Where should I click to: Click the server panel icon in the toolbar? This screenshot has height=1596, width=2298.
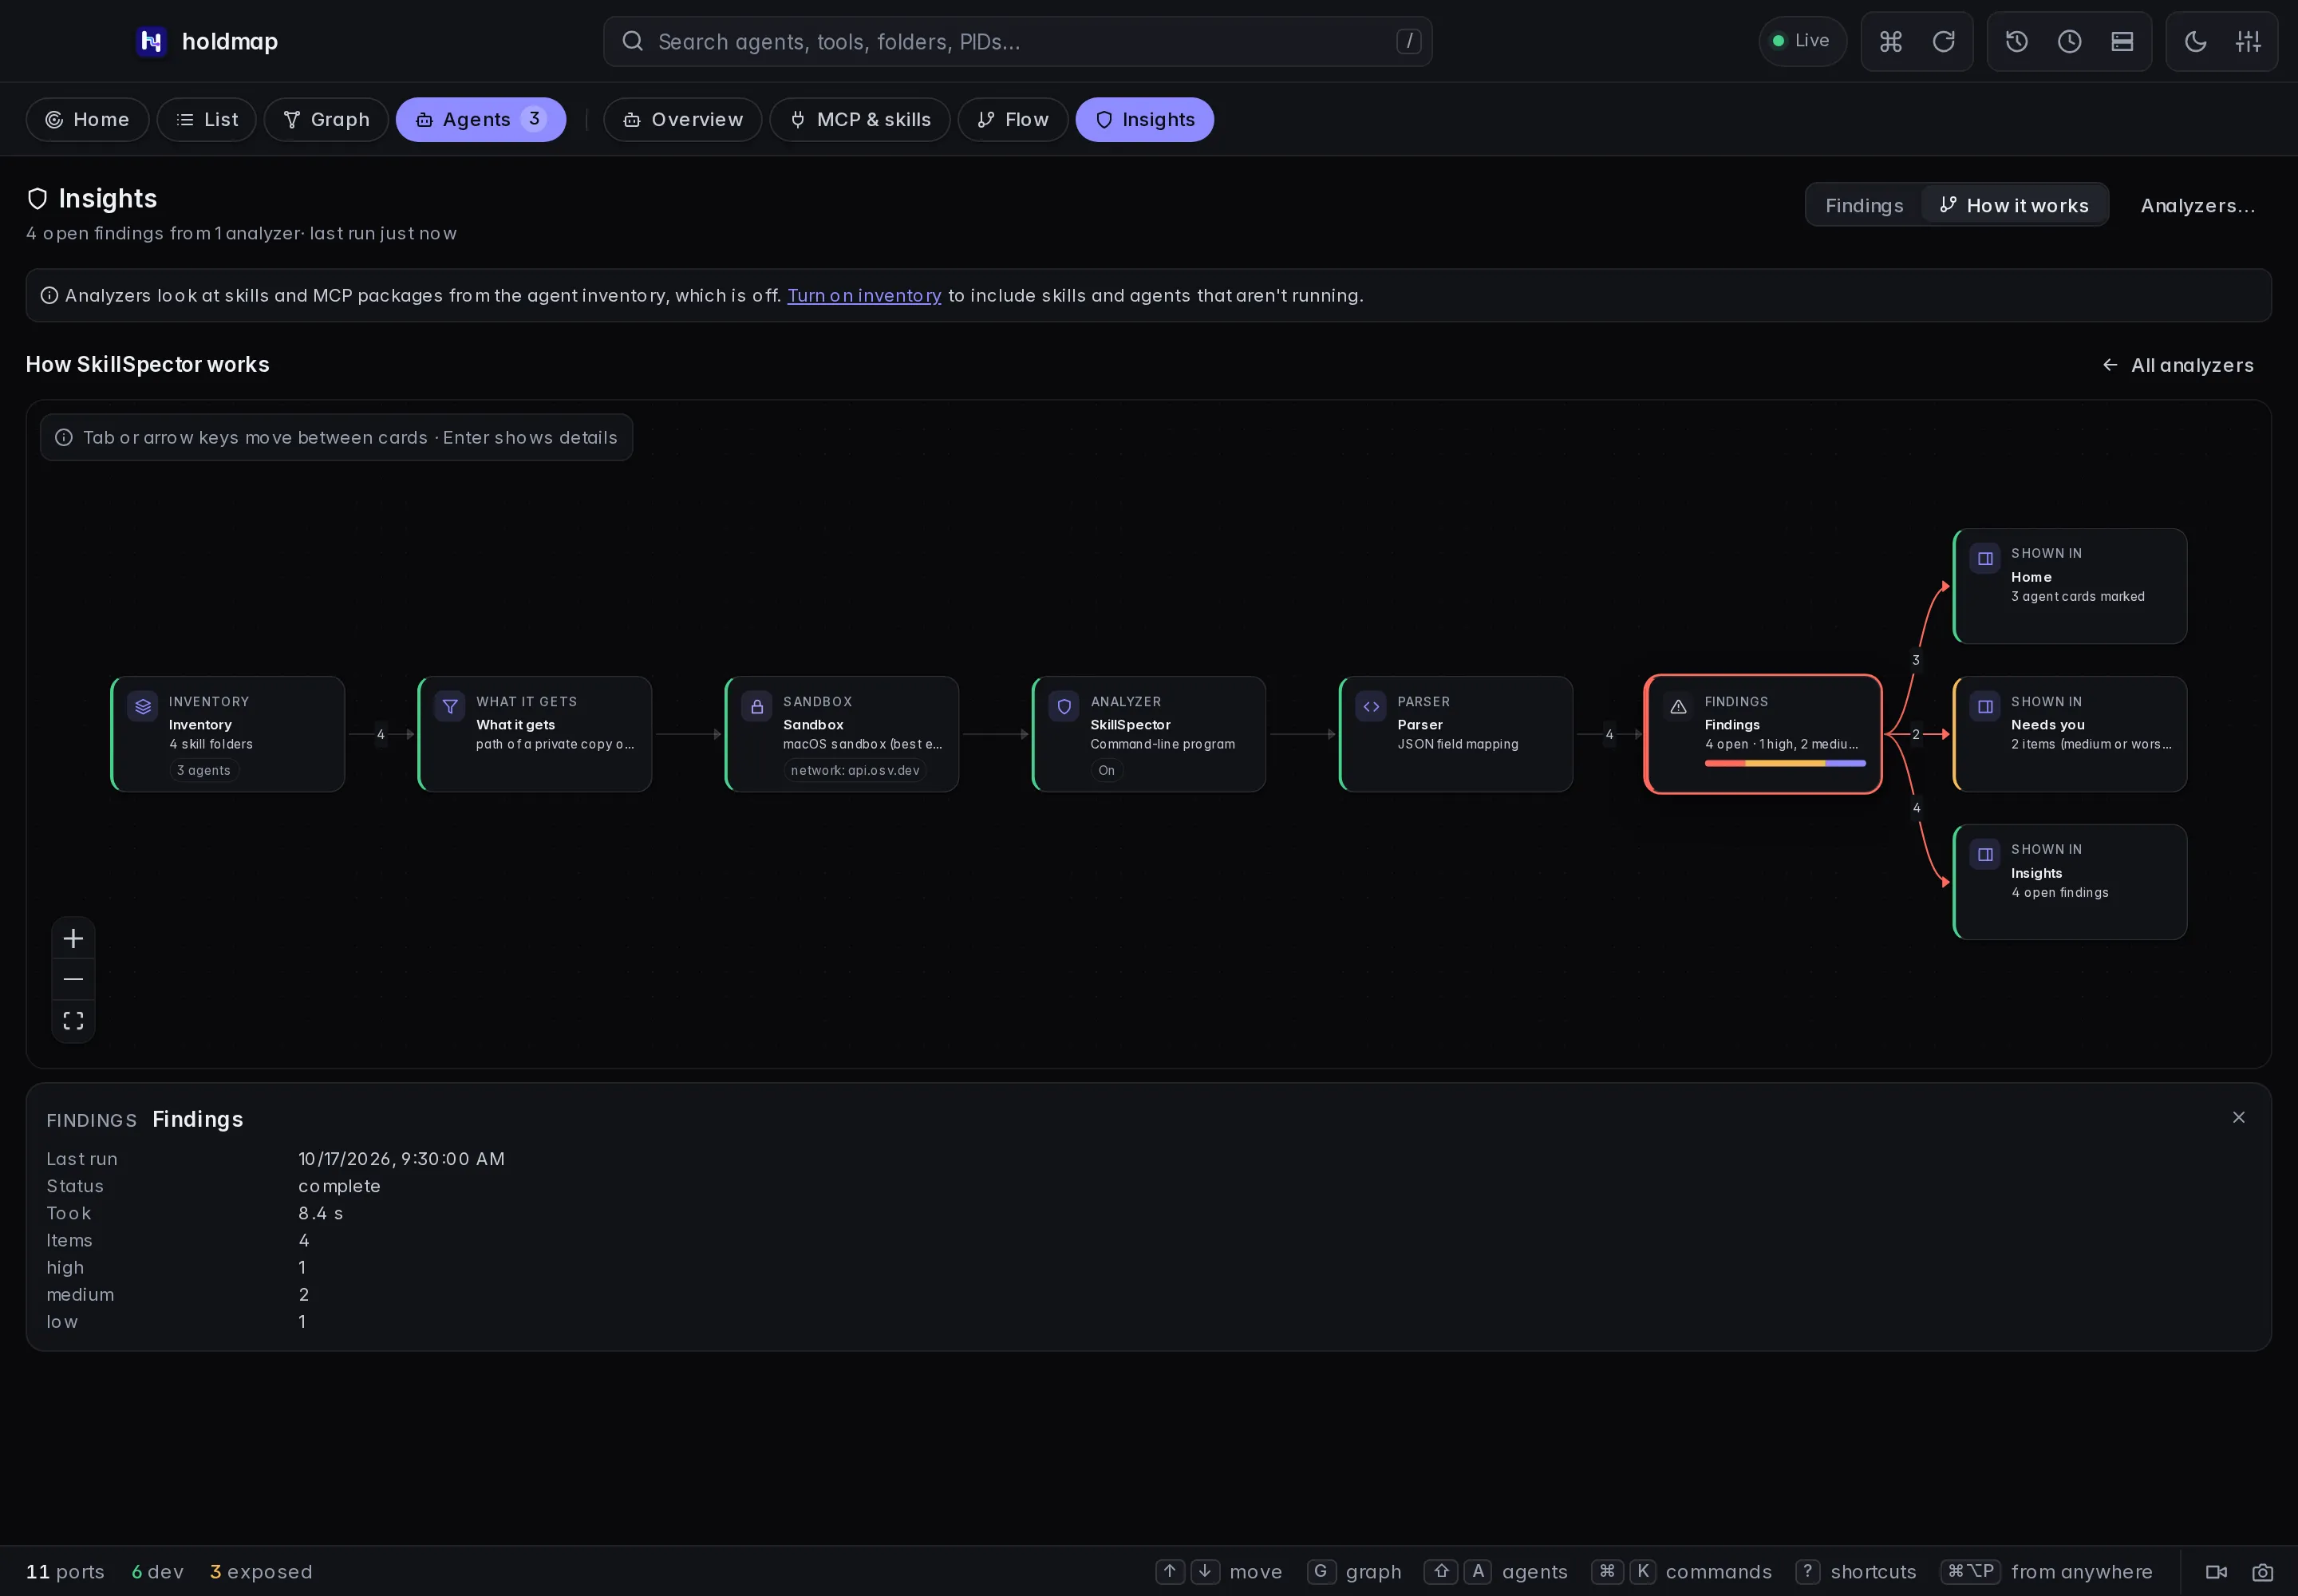(2122, 41)
